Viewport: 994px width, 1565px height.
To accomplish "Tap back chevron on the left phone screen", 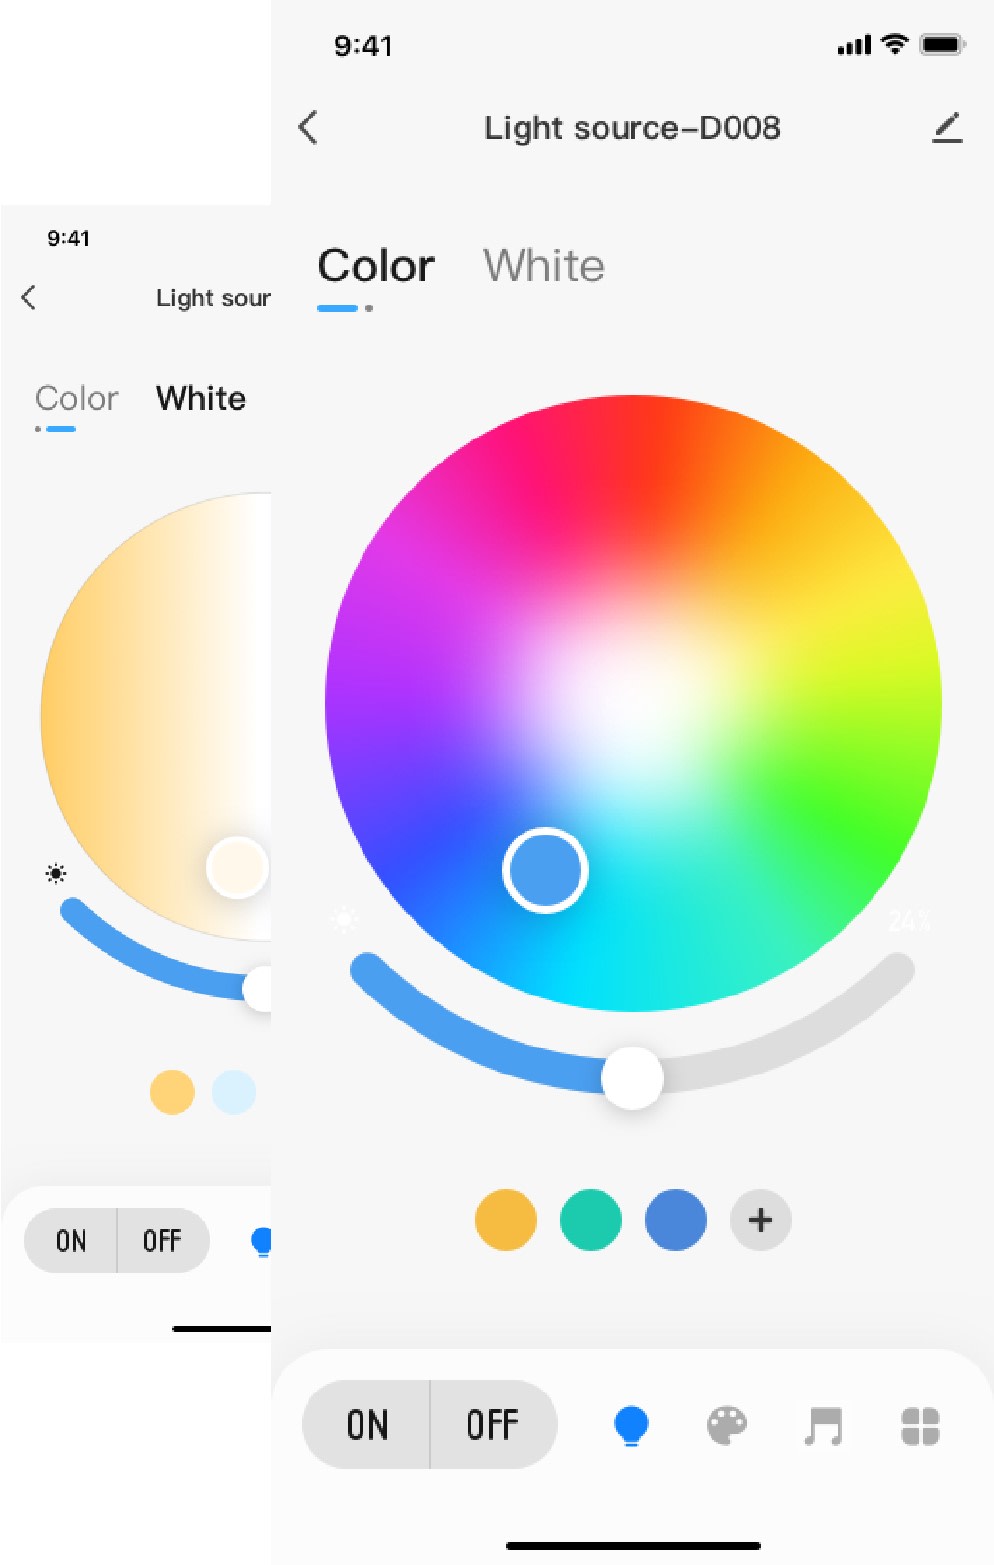I will point(29,297).
